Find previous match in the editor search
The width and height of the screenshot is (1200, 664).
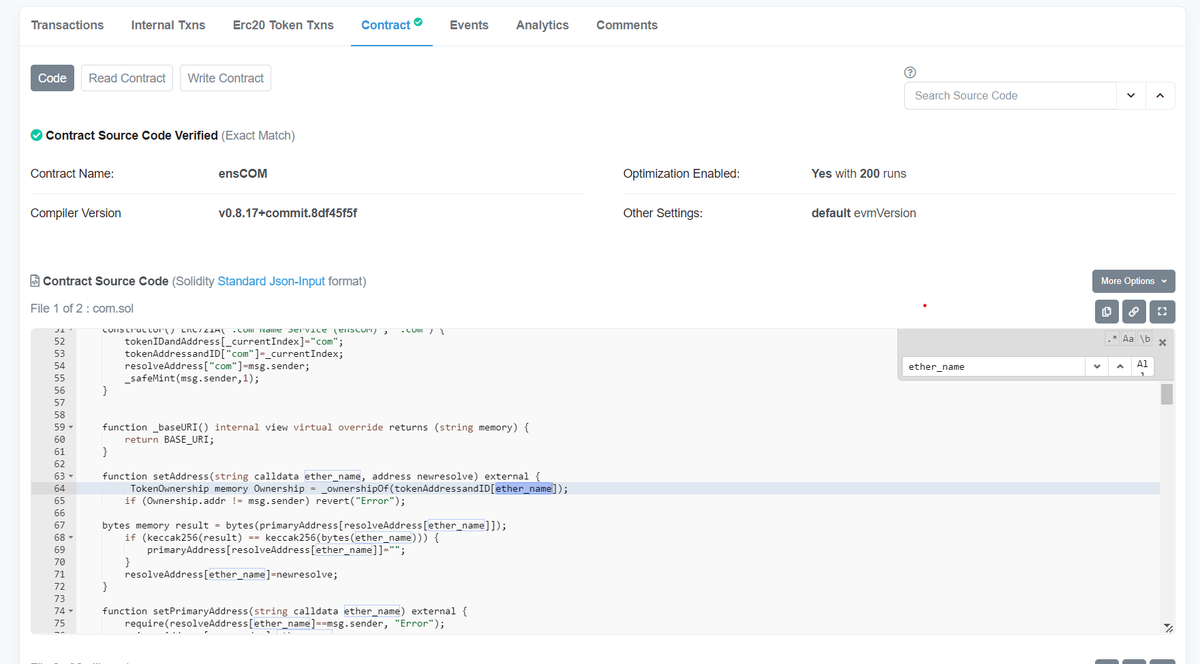pos(1120,366)
